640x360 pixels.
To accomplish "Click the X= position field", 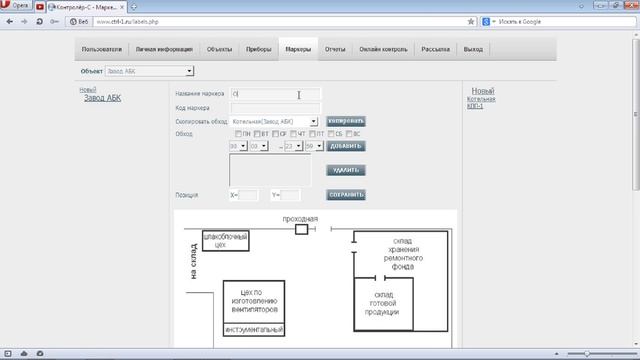I will coord(248,195).
